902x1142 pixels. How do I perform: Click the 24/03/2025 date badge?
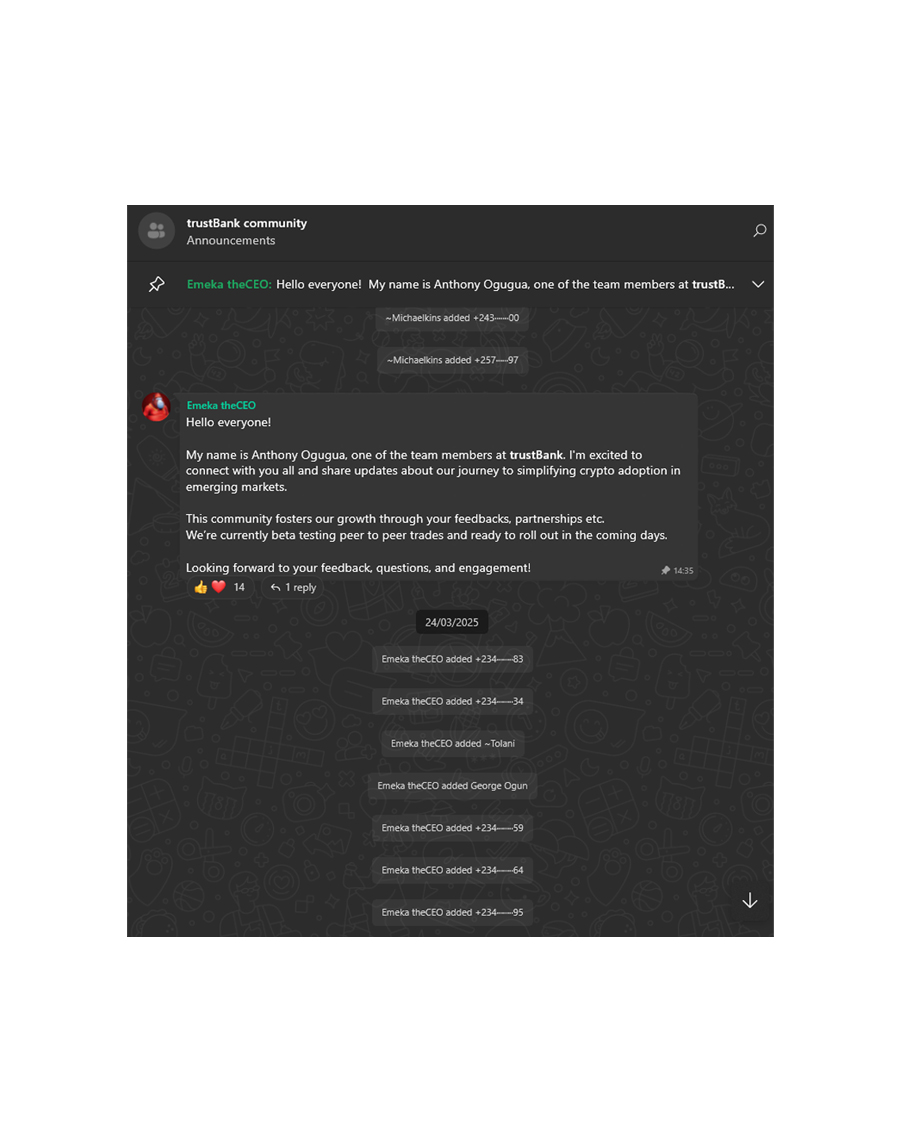(x=452, y=622)
